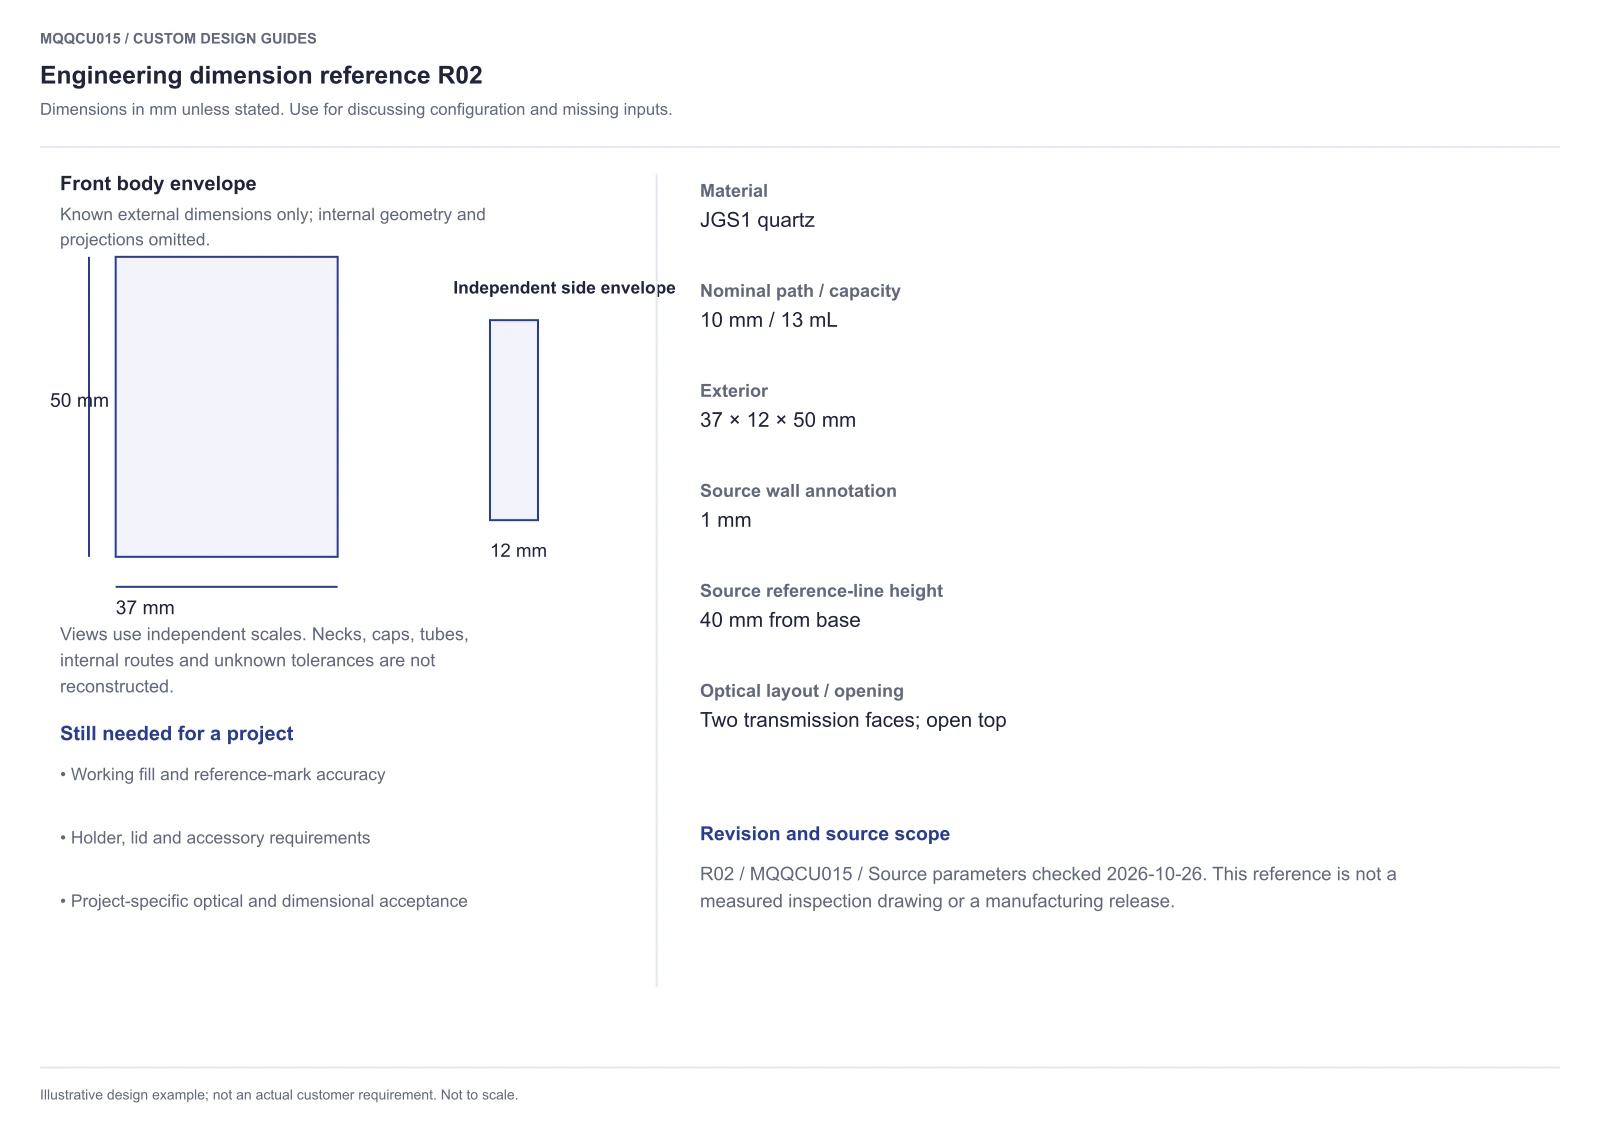Screen dimensions: 1600x1131
Task: Click the 'Material' field label
Action: 734,191
